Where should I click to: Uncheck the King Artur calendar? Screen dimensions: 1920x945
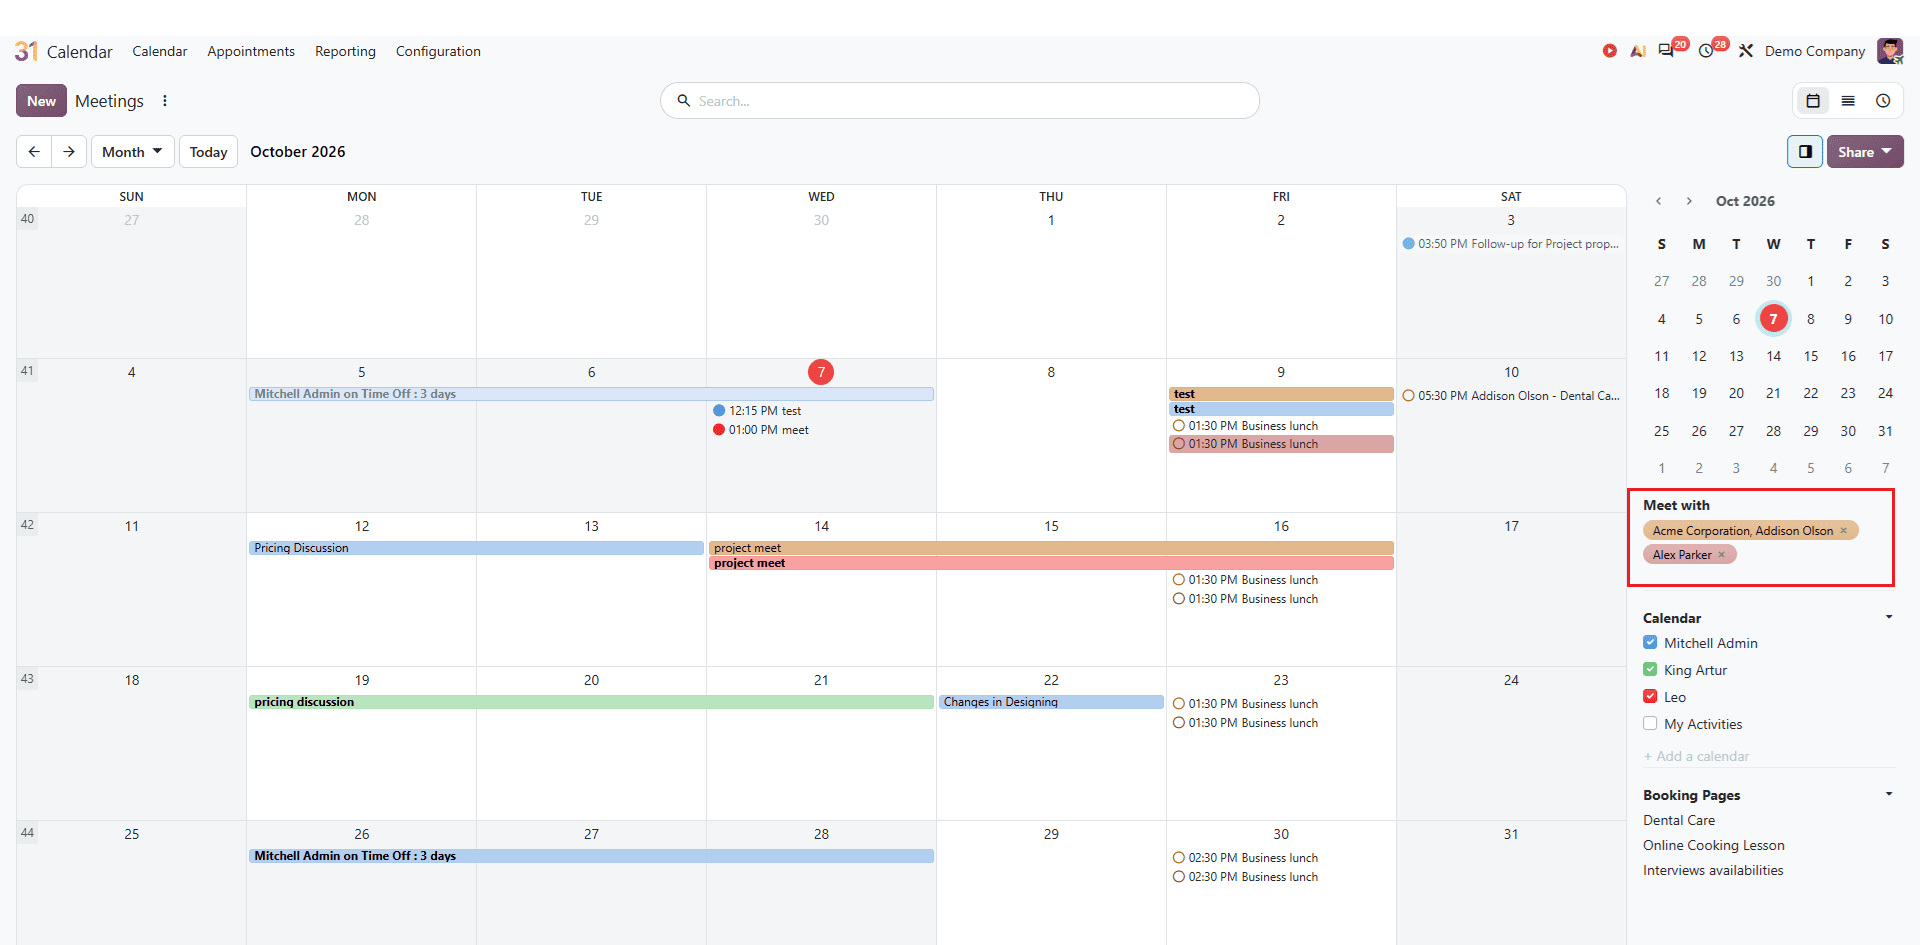pos(1650,670)
